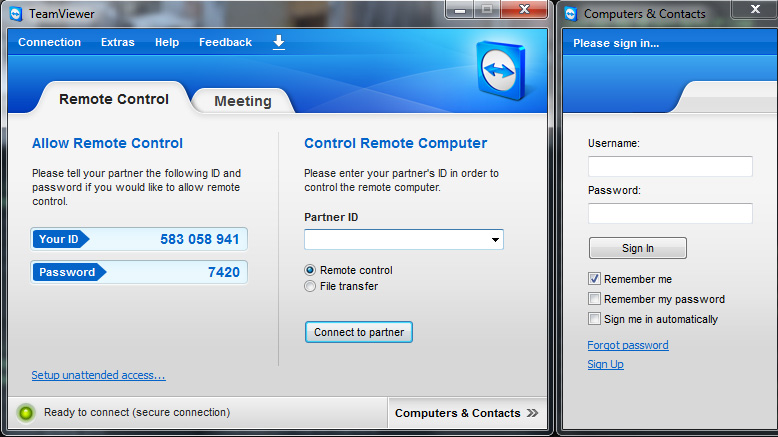Click the Username input field

pyautogui.click(x=670, y=166)
